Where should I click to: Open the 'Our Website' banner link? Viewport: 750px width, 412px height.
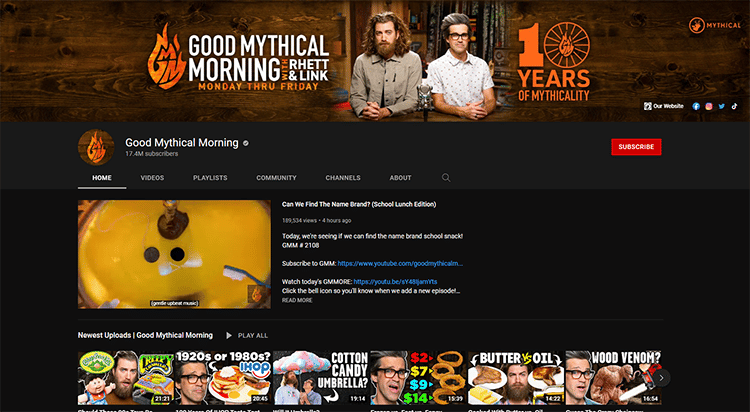(x=663, y=105)
